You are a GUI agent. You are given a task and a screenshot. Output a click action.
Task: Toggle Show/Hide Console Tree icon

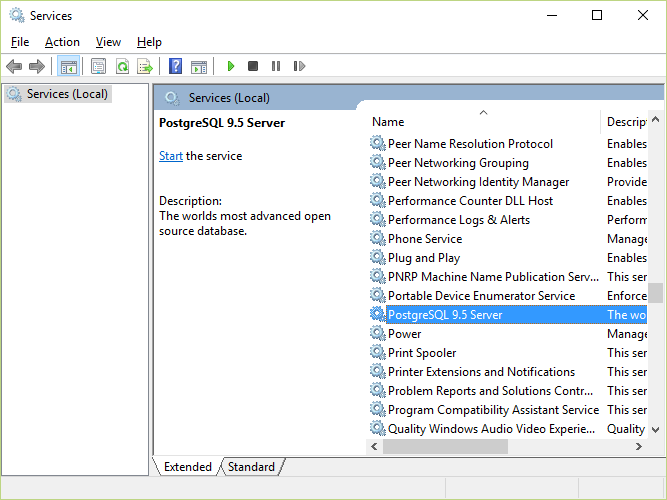[68, 66]
